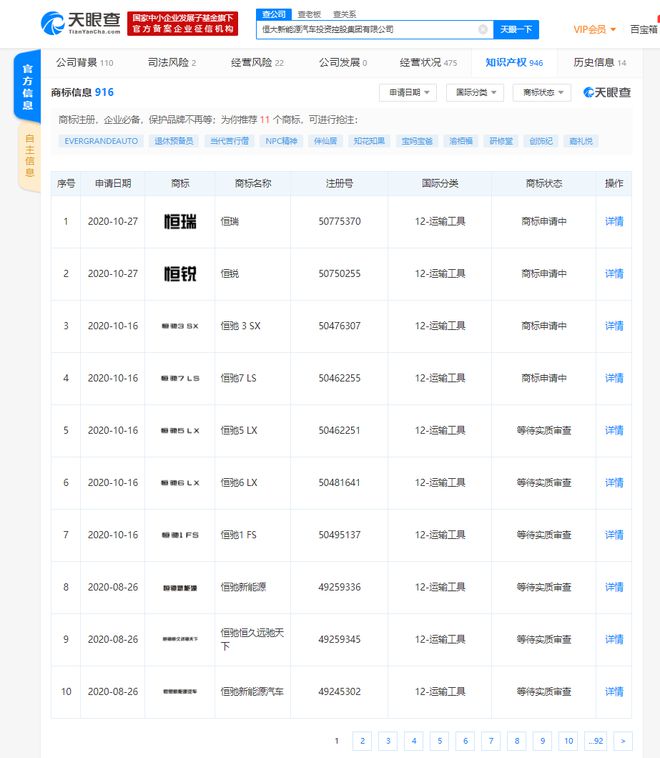Click the Tianyancha logo in header

tap(80, 23)
